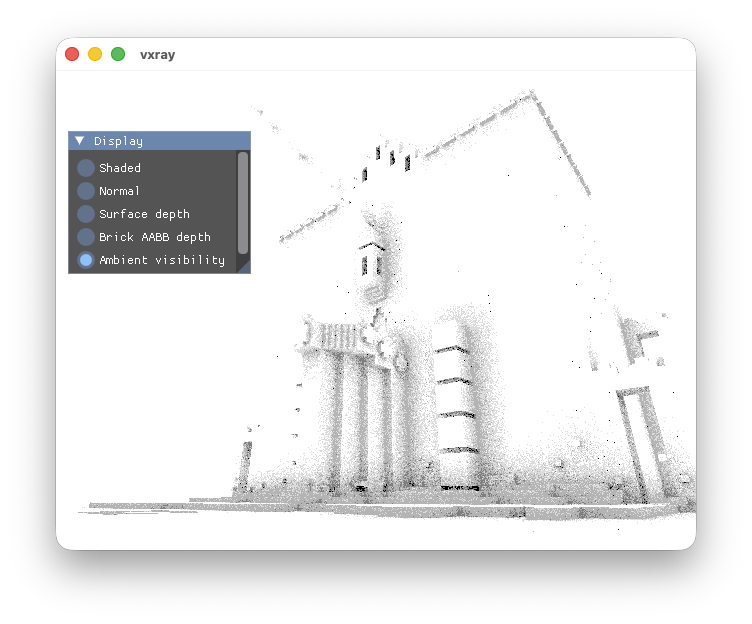
Task: Close the vxray window
Action: point(72,54)
